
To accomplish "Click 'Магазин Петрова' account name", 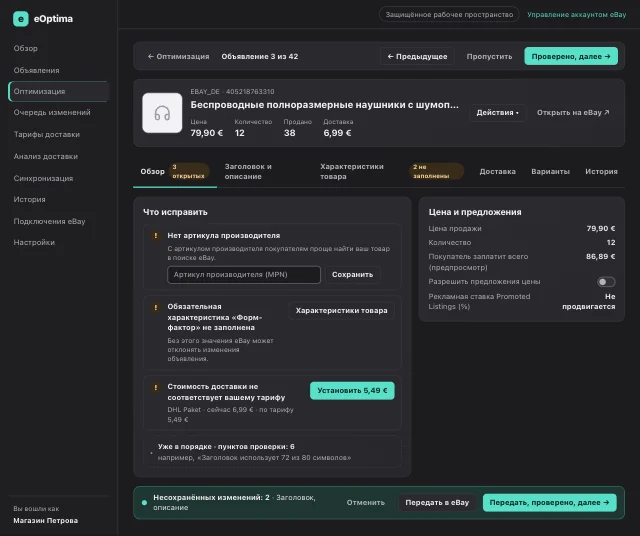I will (46, 520).
